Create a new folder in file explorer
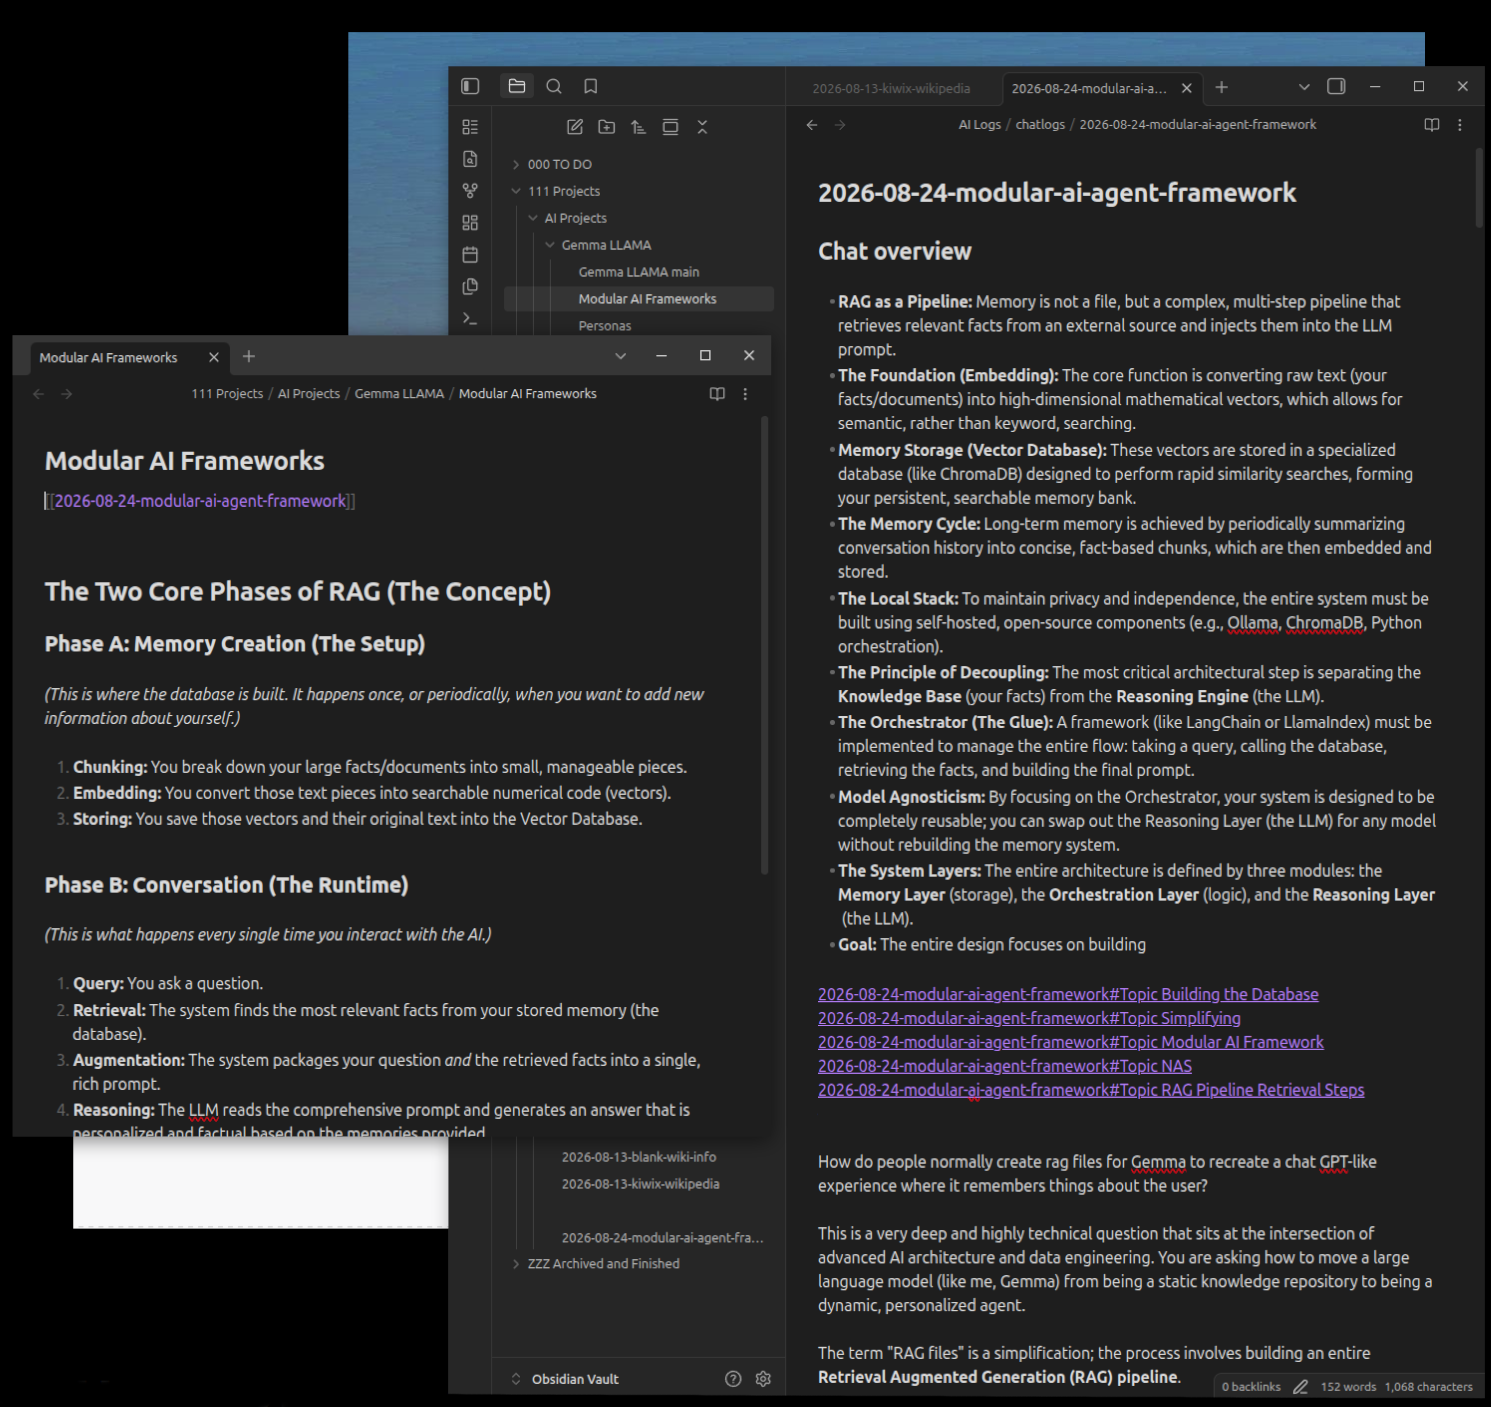1491x1407 pixels. [607, 127]
